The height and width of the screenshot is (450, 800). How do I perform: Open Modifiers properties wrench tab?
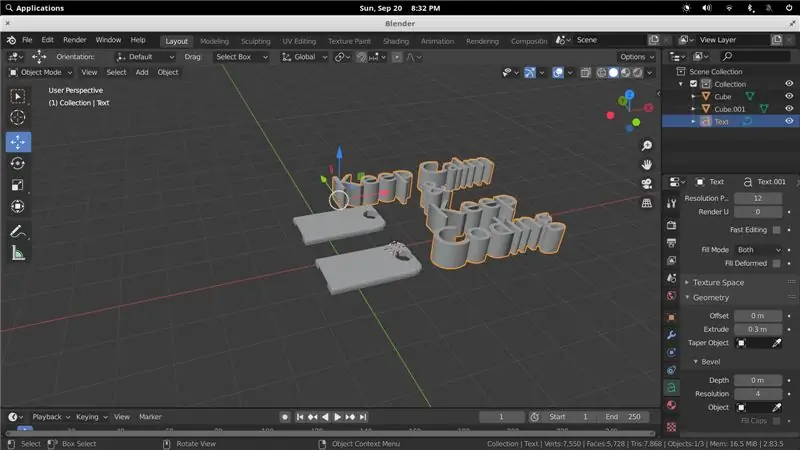(x=671, y=335)
